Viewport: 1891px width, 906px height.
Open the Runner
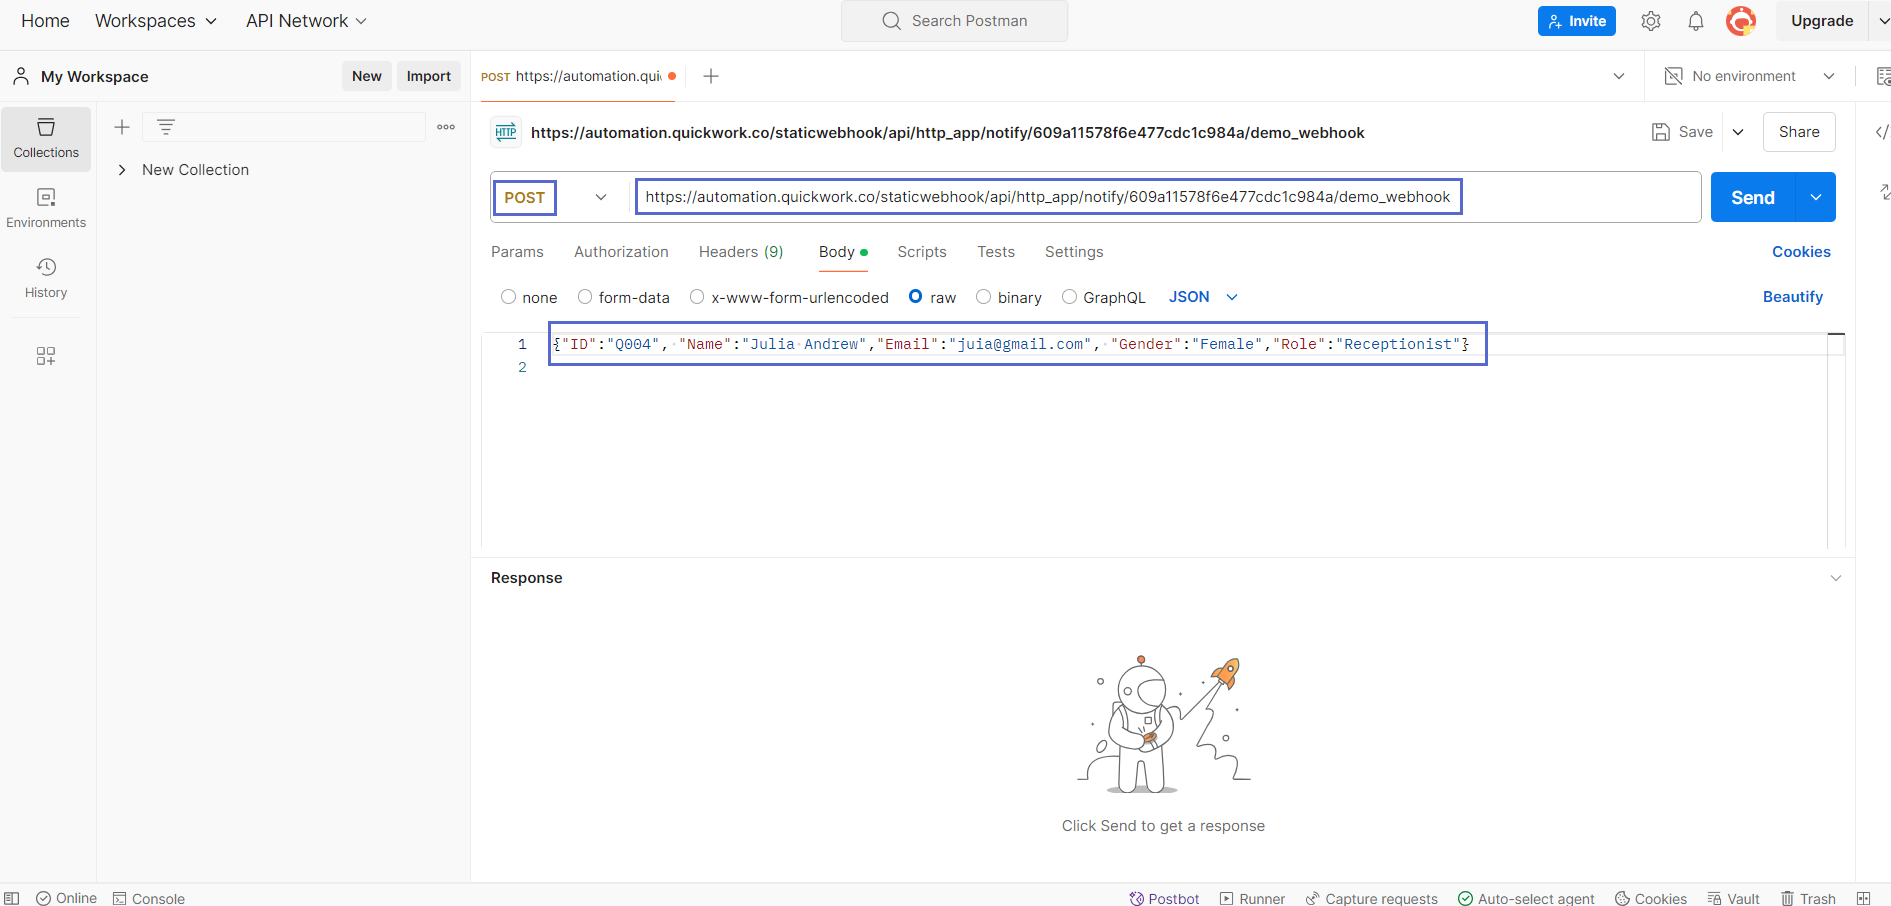(1252, 898)
